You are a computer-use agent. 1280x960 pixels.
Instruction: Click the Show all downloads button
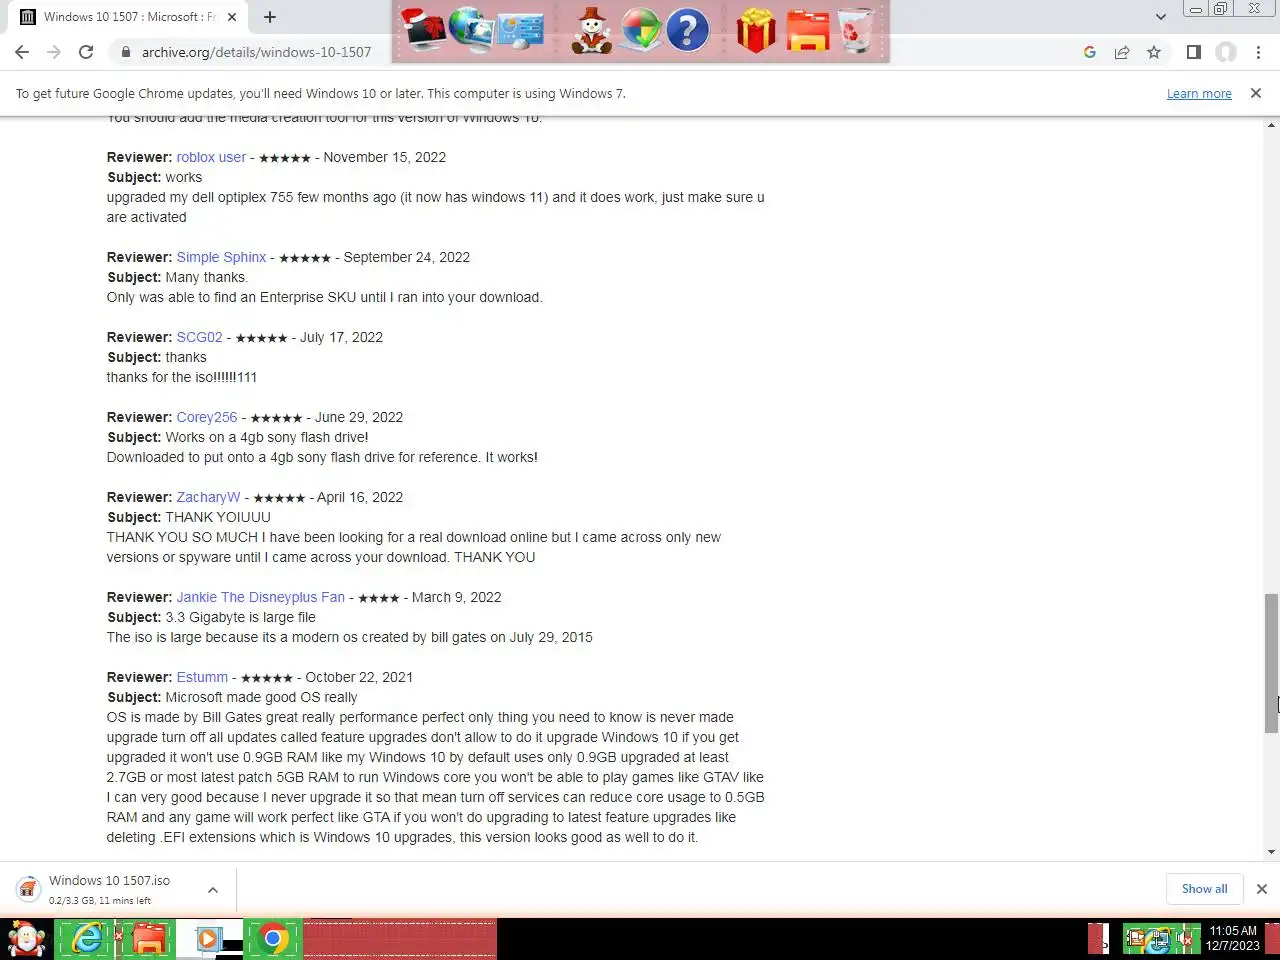coord(1204,889)
